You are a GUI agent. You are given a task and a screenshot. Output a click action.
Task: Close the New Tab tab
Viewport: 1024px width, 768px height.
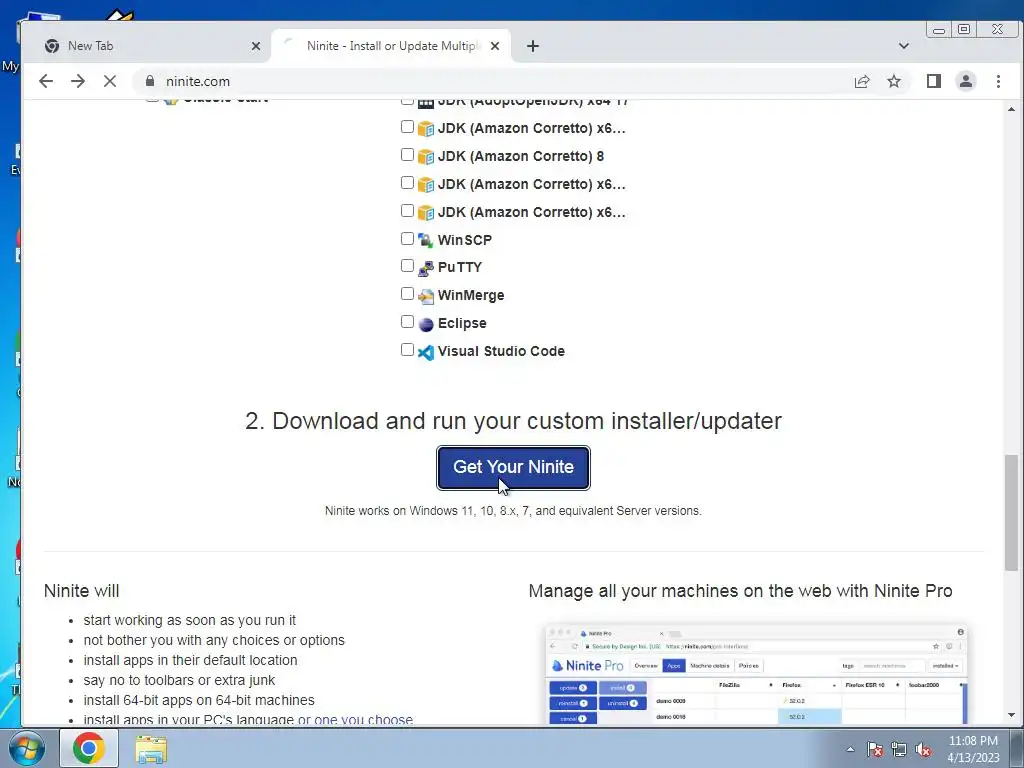click(x=256, y=46)
